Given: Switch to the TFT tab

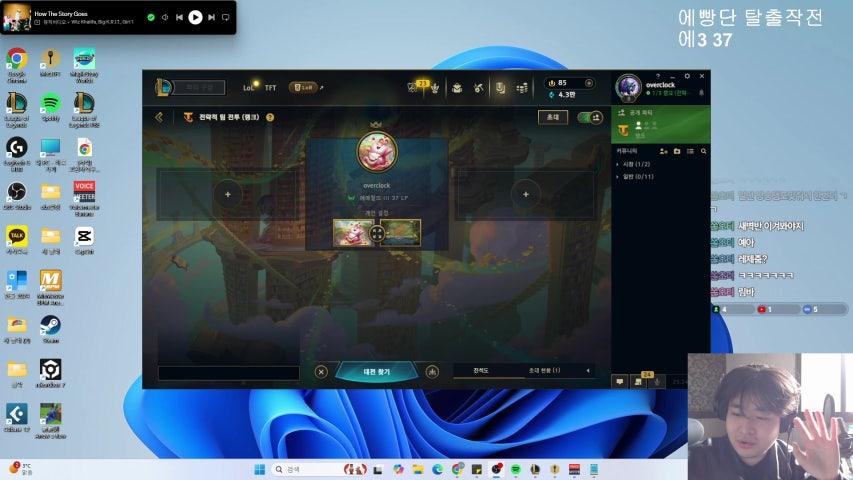Looking at the screenshot, I should 270,88.
